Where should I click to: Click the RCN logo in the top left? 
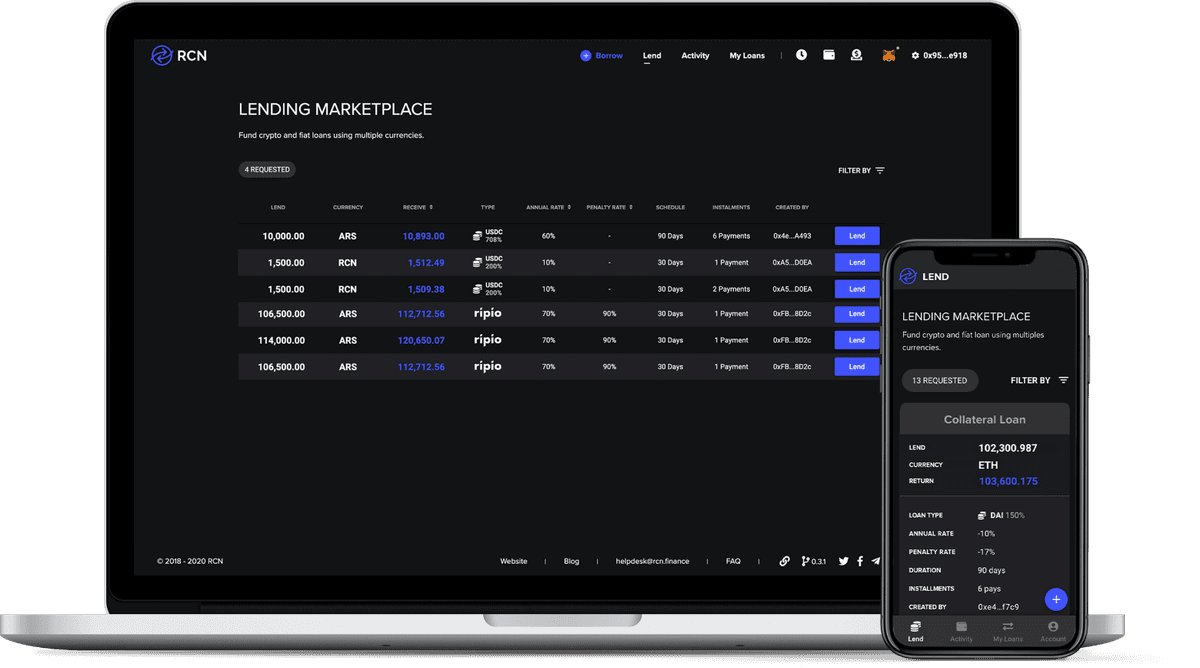pos(178,56)
